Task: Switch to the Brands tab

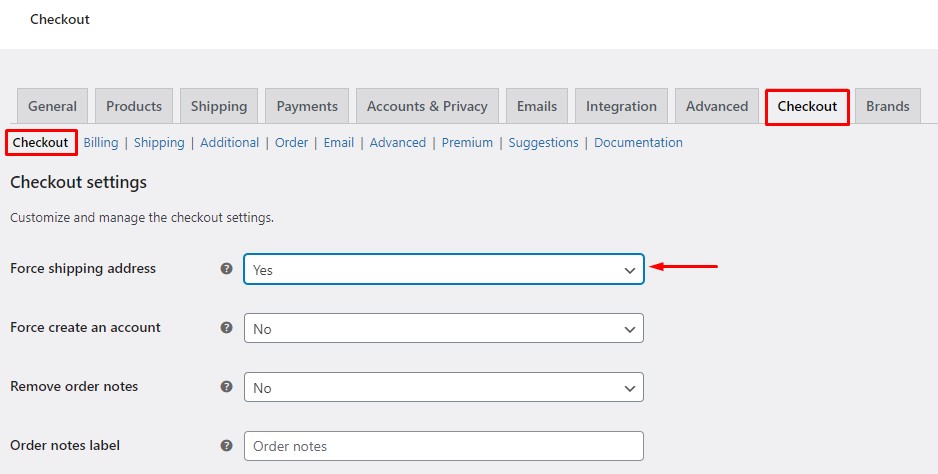Action: click(x=888, y=106)
